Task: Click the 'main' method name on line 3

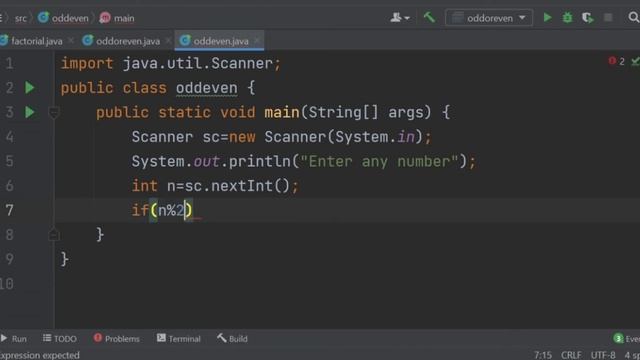Action: point(282,112)
